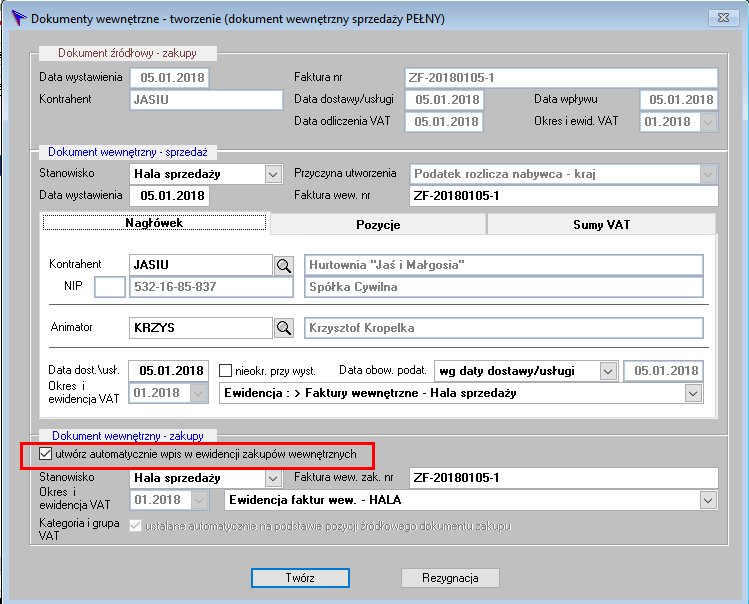Open the 'wg daty dostawy/usługi' dropdown

coord(608,371)
